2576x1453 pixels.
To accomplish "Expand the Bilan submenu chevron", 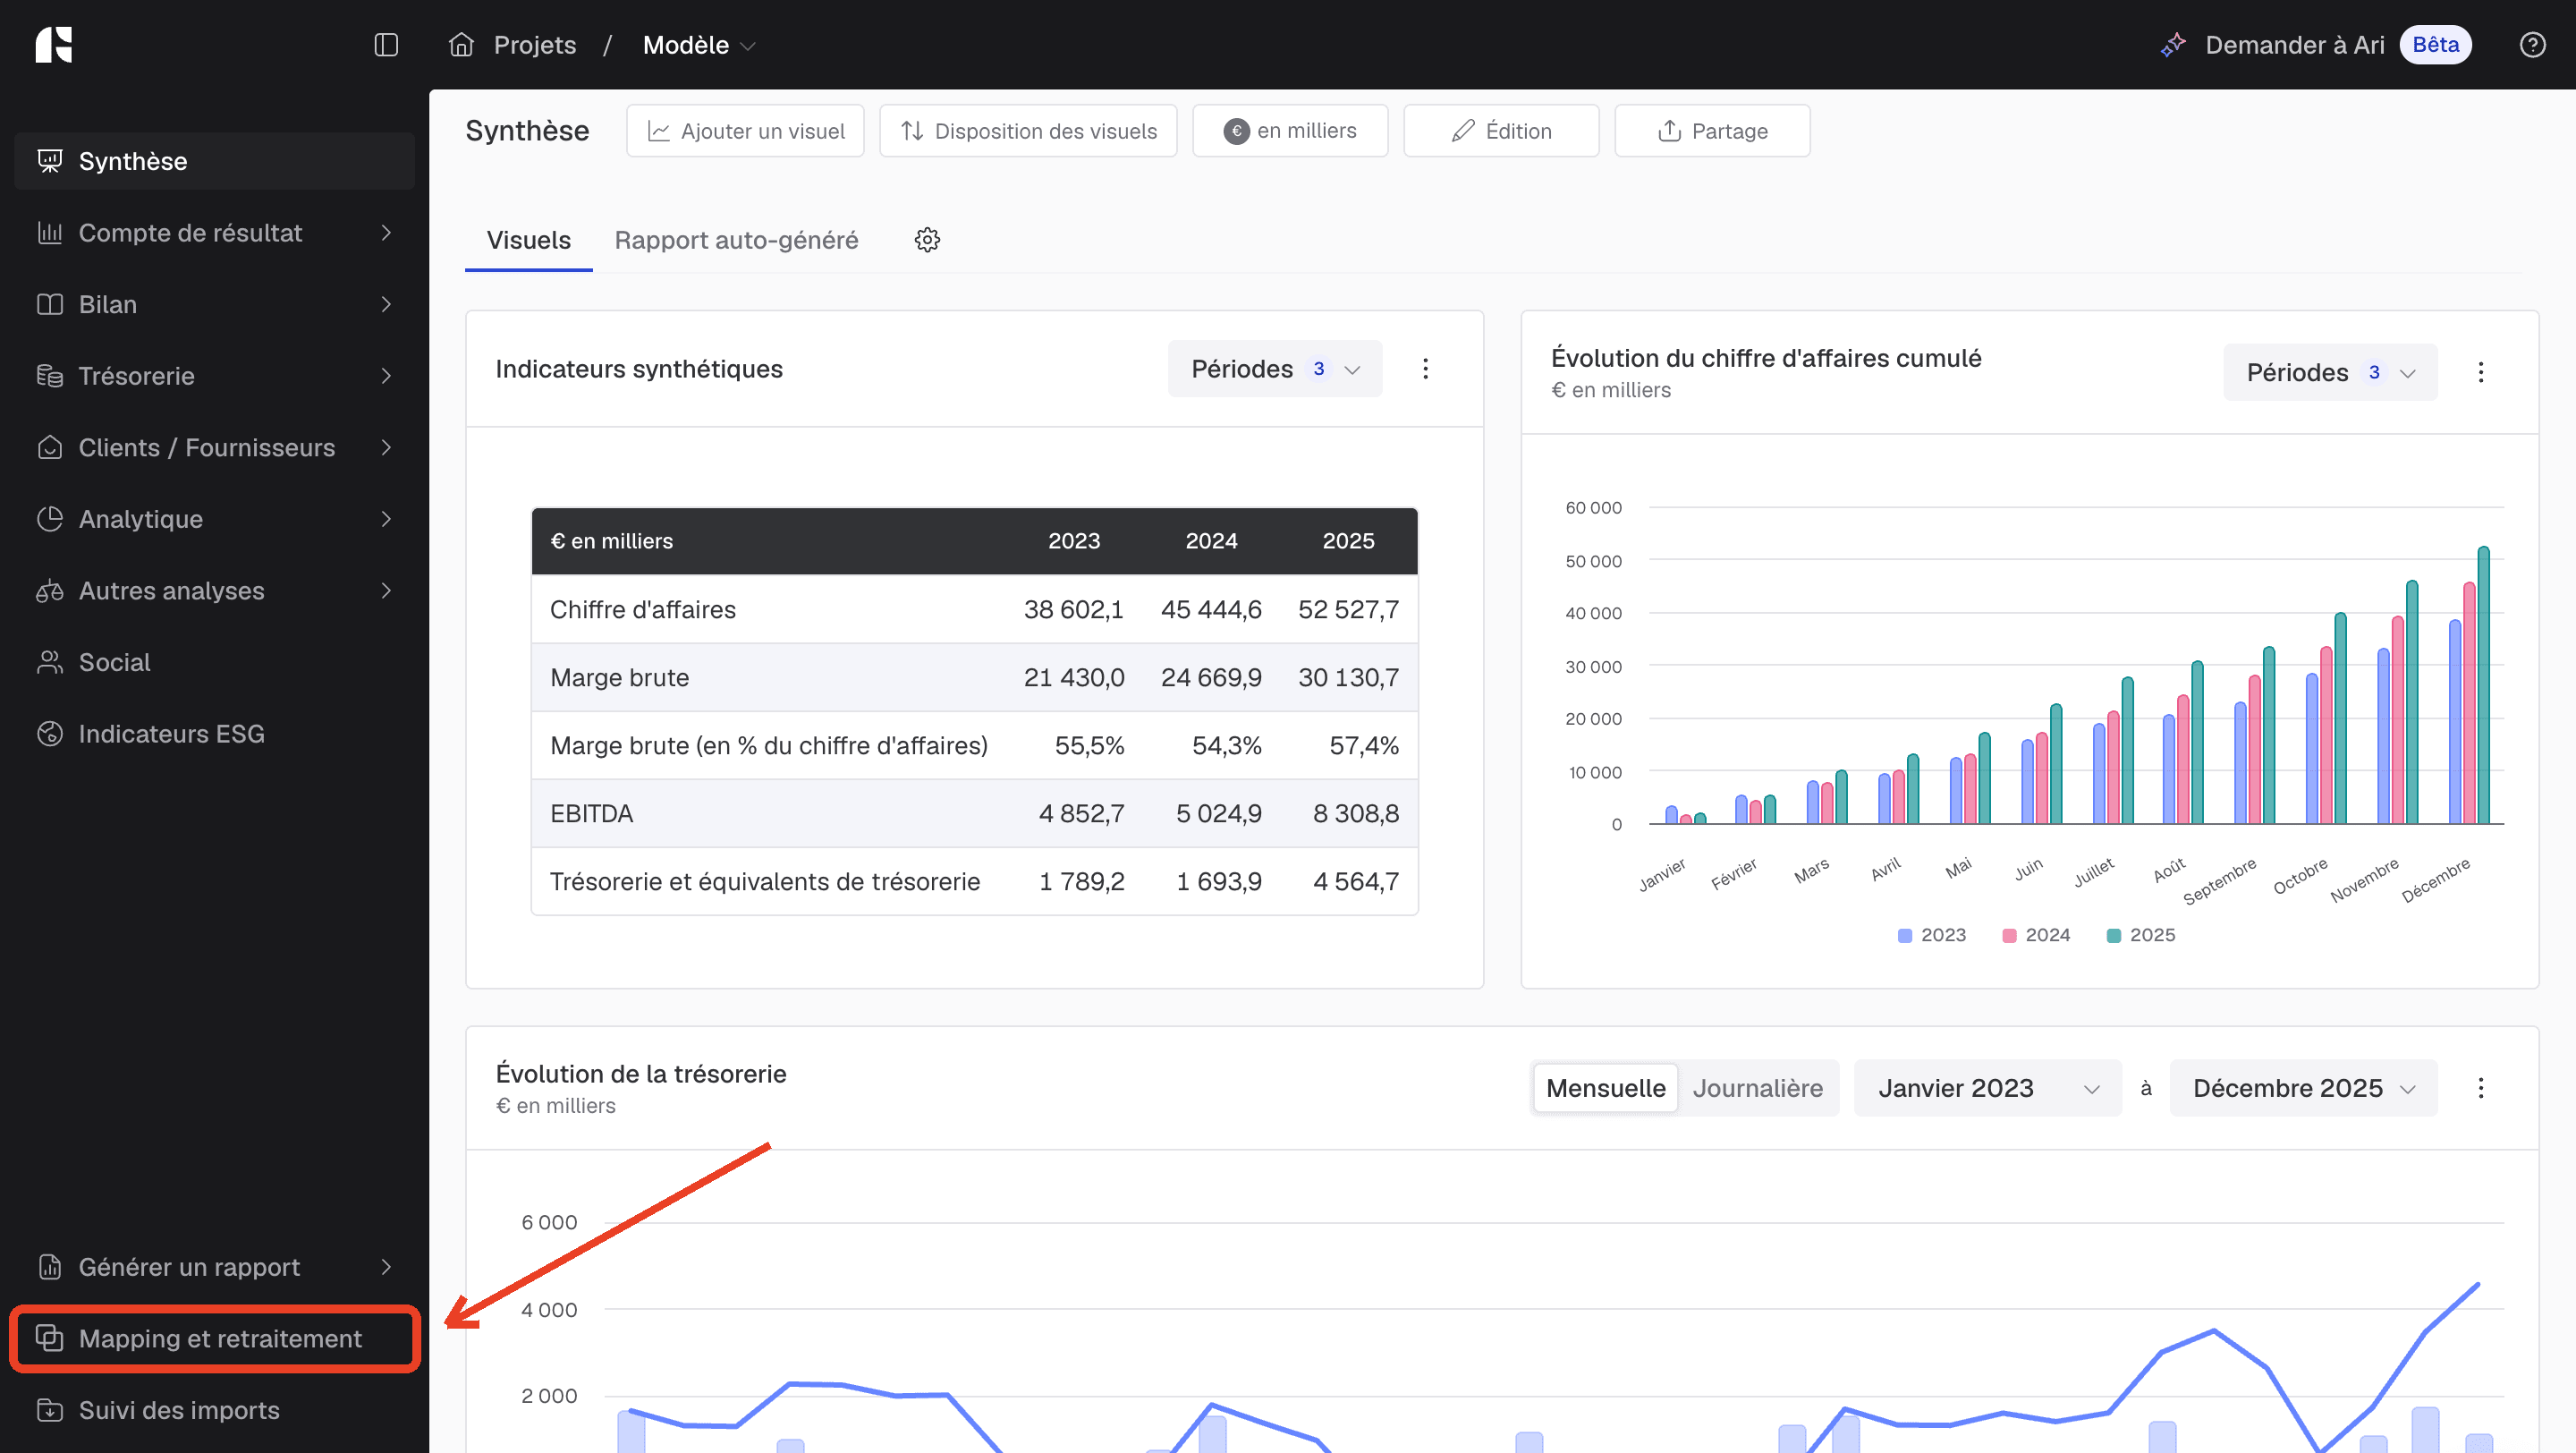I will pyautogui.click(x=386, y=304).
